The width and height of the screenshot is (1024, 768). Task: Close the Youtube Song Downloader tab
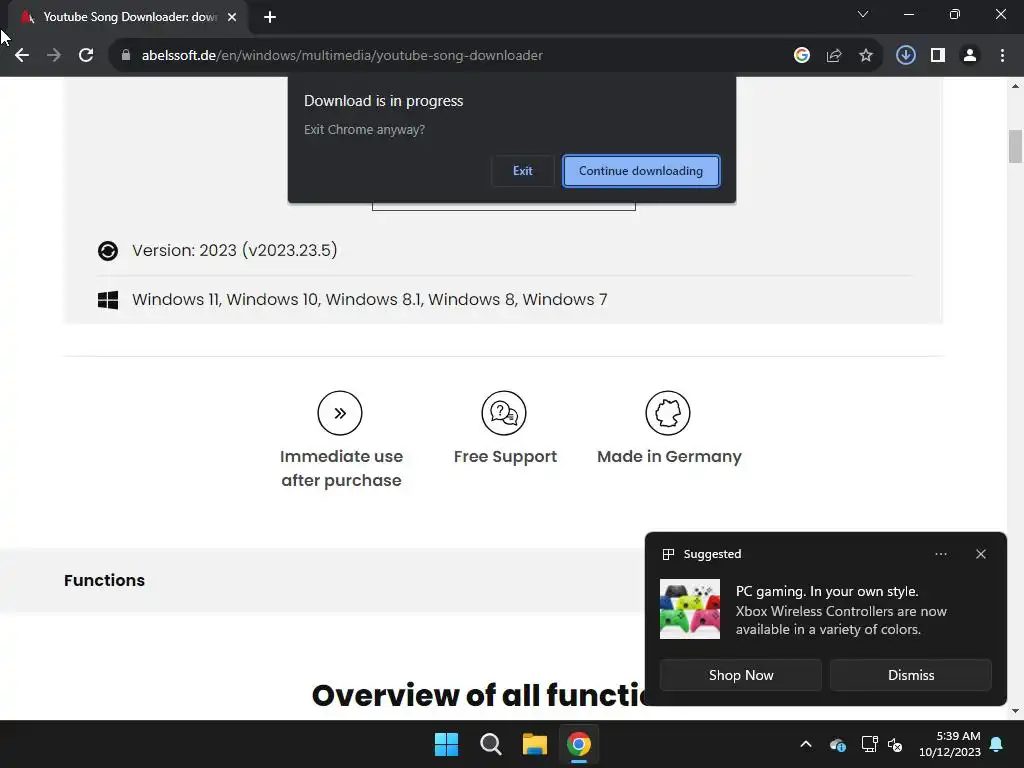click(x=232, y=17)
